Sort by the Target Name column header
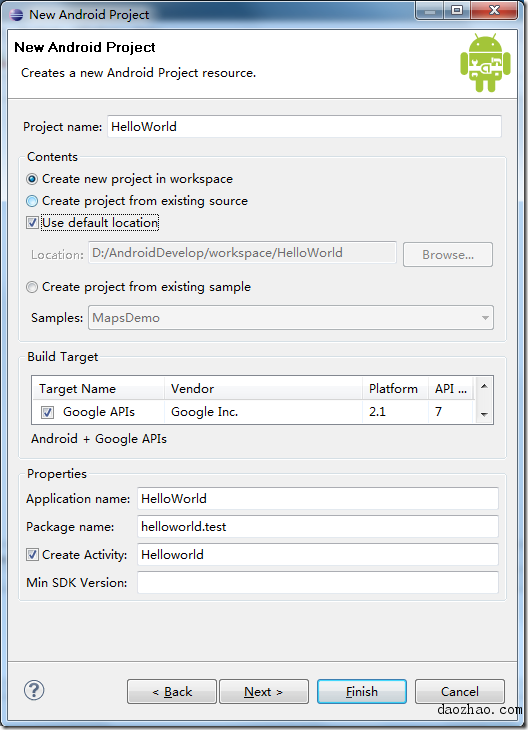This screenshot has height=730, width=528. pyautogui.click(x=98, y=388)
